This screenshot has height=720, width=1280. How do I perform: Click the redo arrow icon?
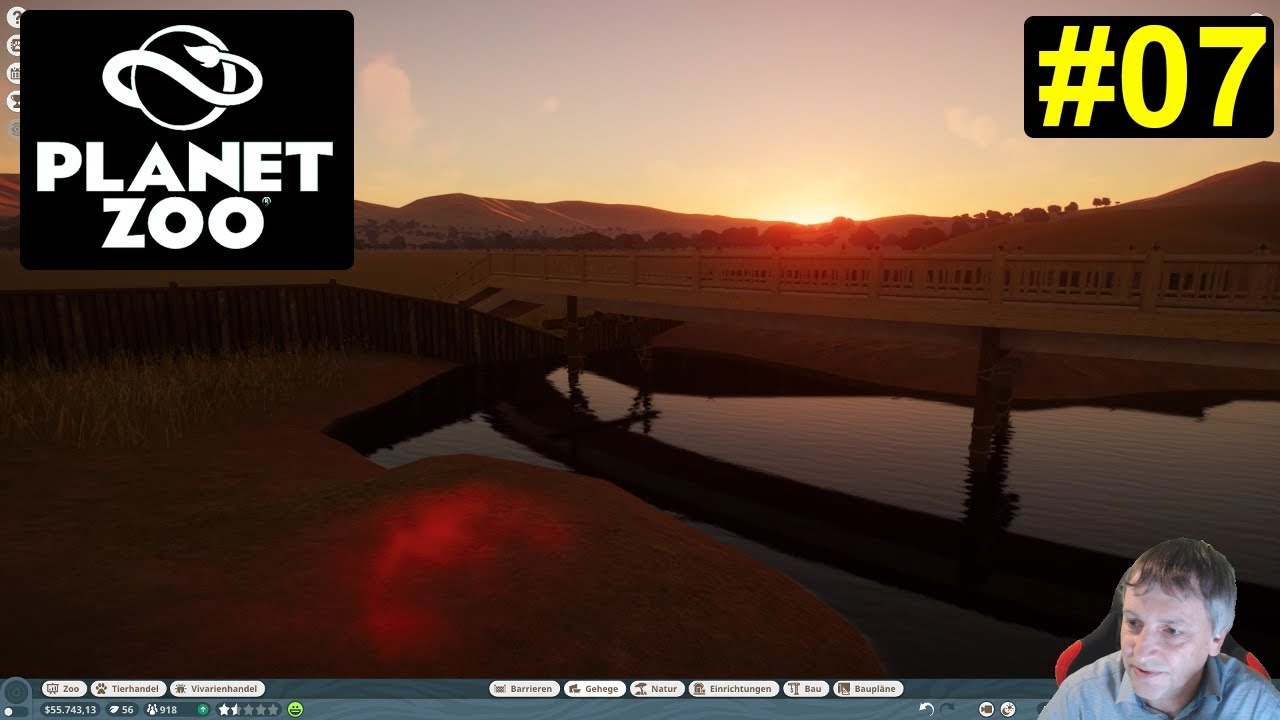point(947,709)
